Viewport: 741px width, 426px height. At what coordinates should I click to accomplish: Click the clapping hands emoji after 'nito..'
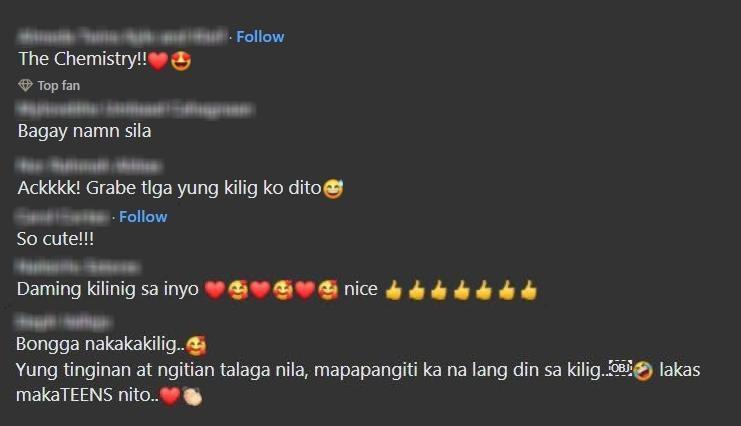[x=192, y=396]
